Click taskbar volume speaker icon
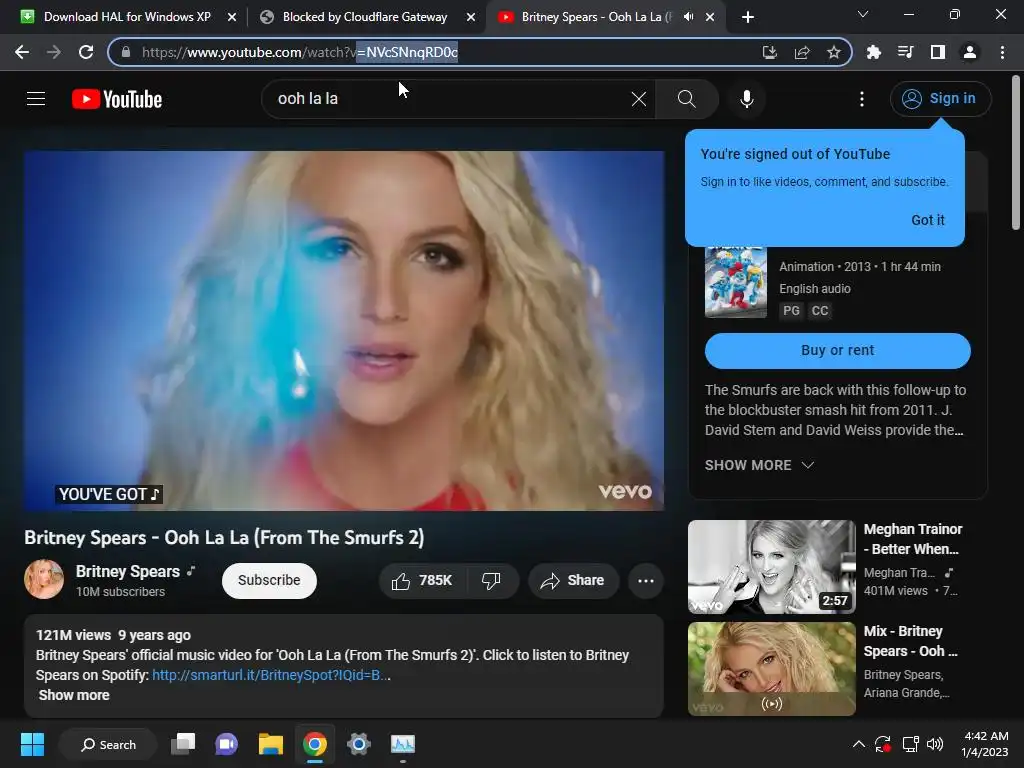This screenshot has width=1024, height=768. coord(935,744)
